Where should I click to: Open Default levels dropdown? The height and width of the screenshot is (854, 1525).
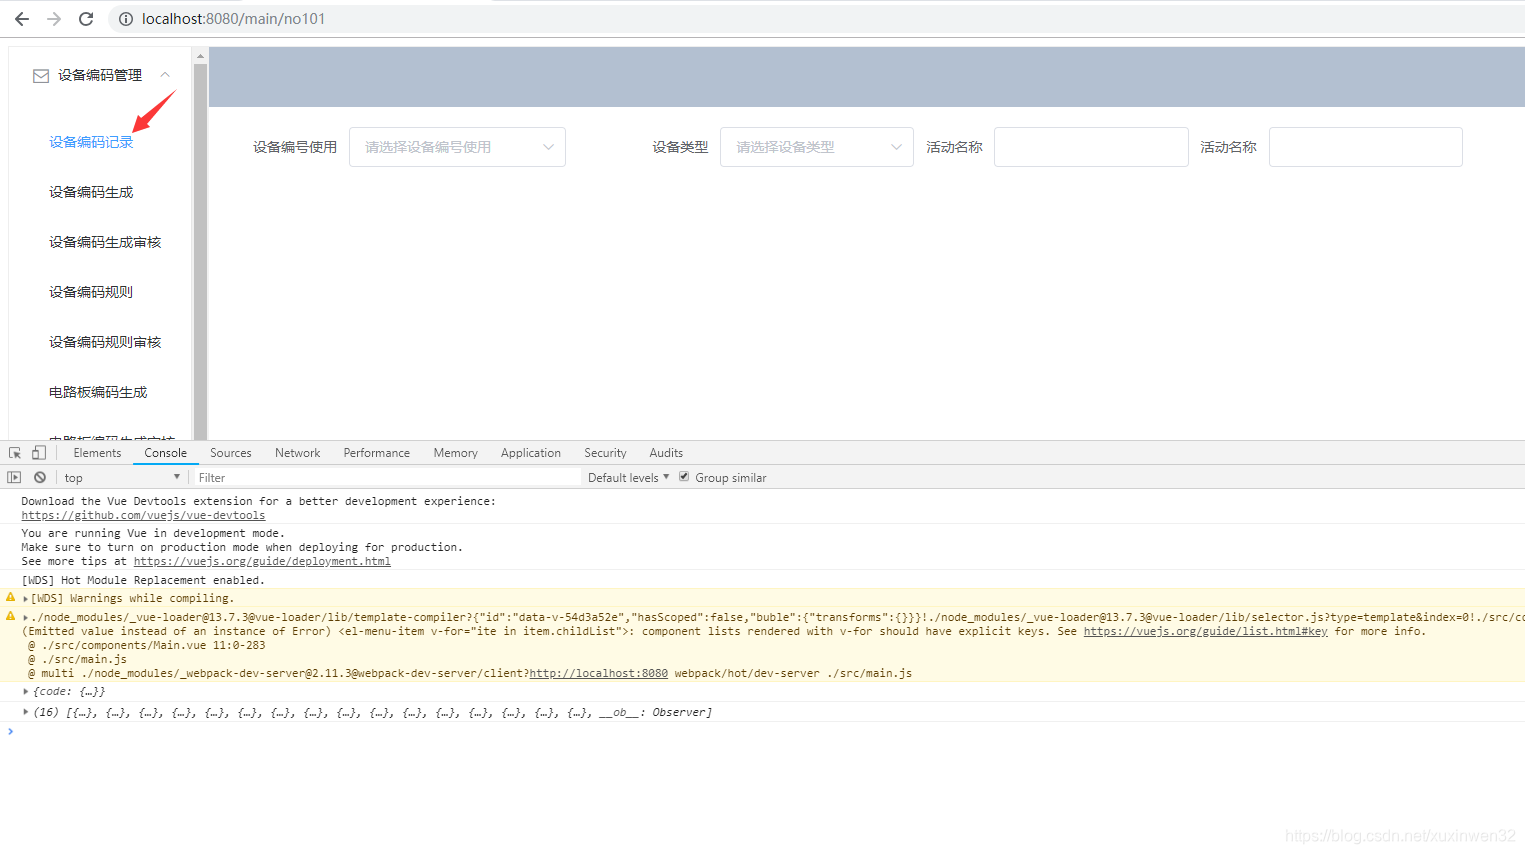click(x=628, y=478)
